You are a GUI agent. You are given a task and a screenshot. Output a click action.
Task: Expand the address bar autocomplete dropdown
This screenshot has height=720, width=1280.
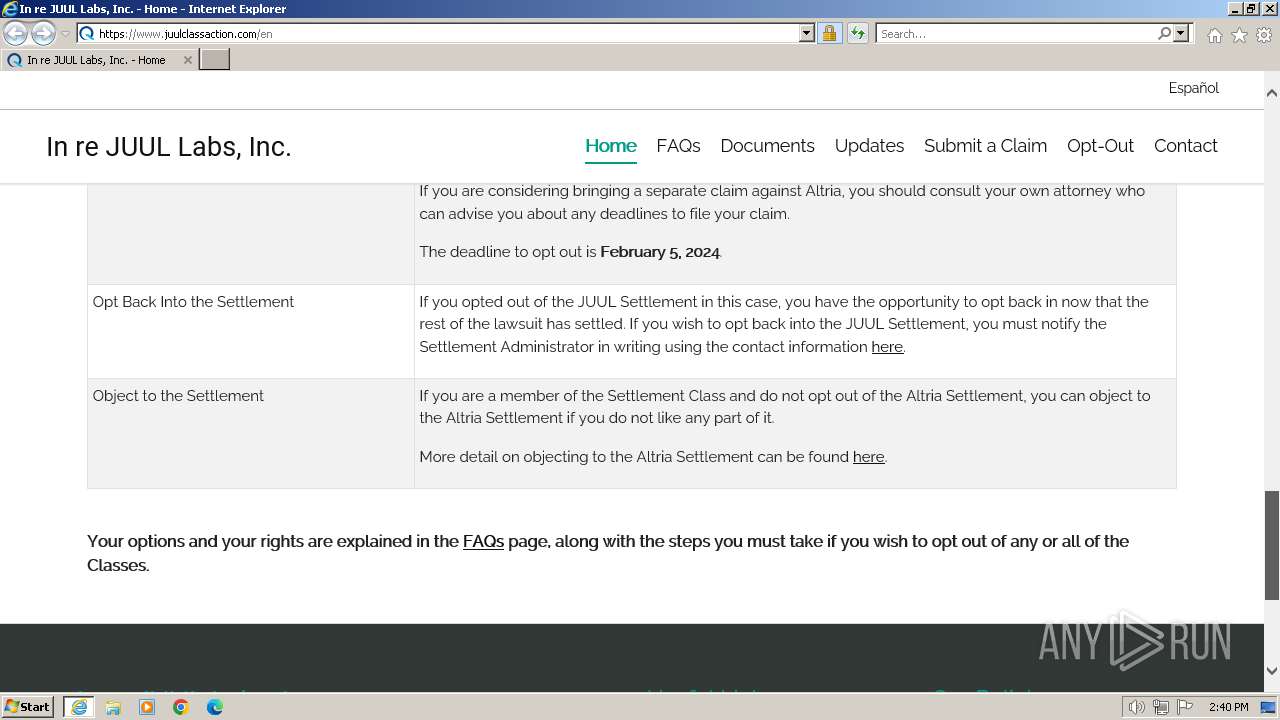pos(807,34)
